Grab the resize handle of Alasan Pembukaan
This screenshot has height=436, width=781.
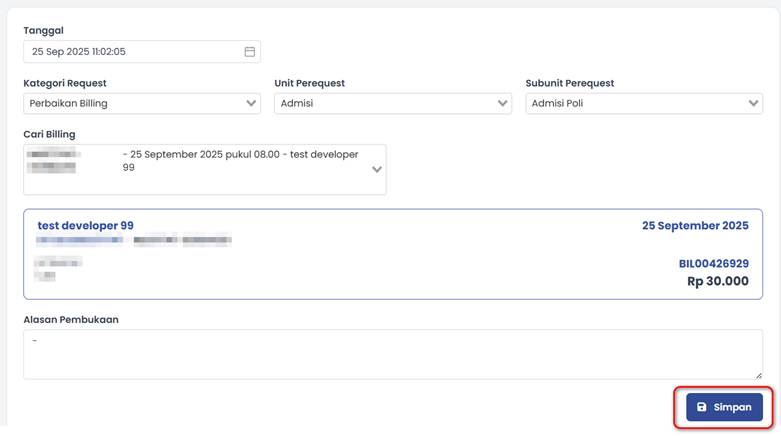click(x=758, y=375)
